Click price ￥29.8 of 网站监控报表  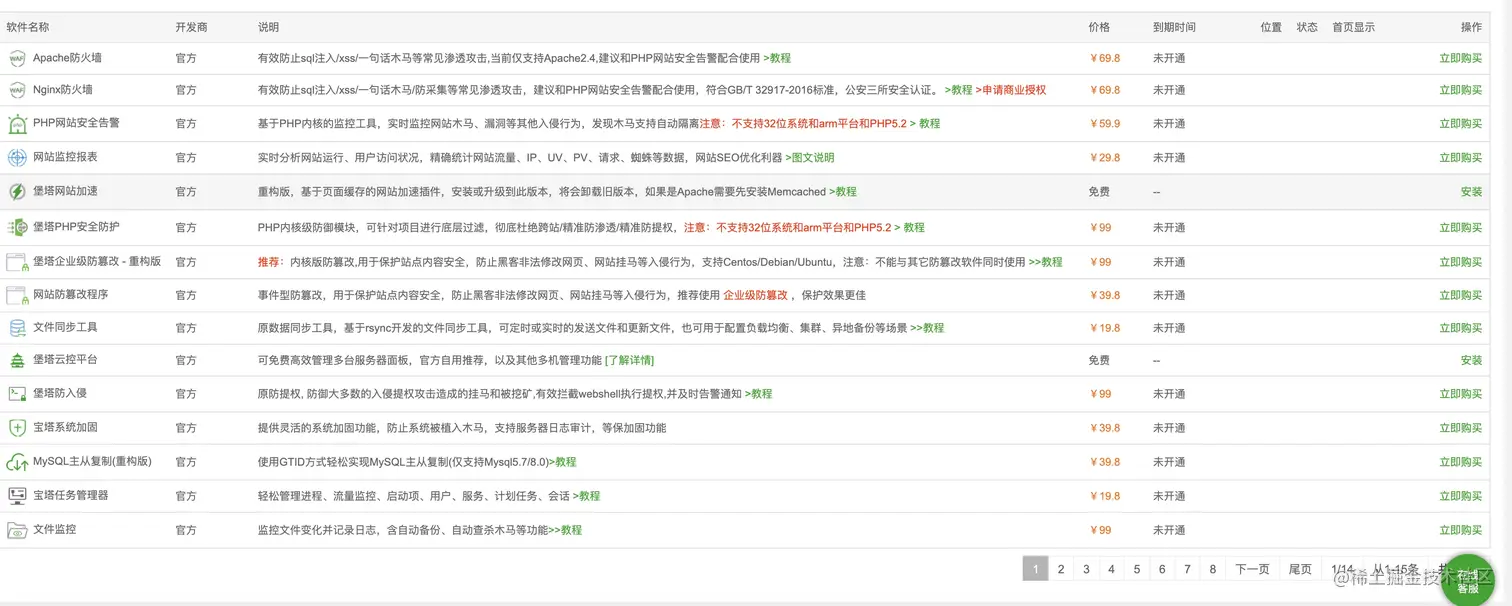click(x=1105, y=158)
